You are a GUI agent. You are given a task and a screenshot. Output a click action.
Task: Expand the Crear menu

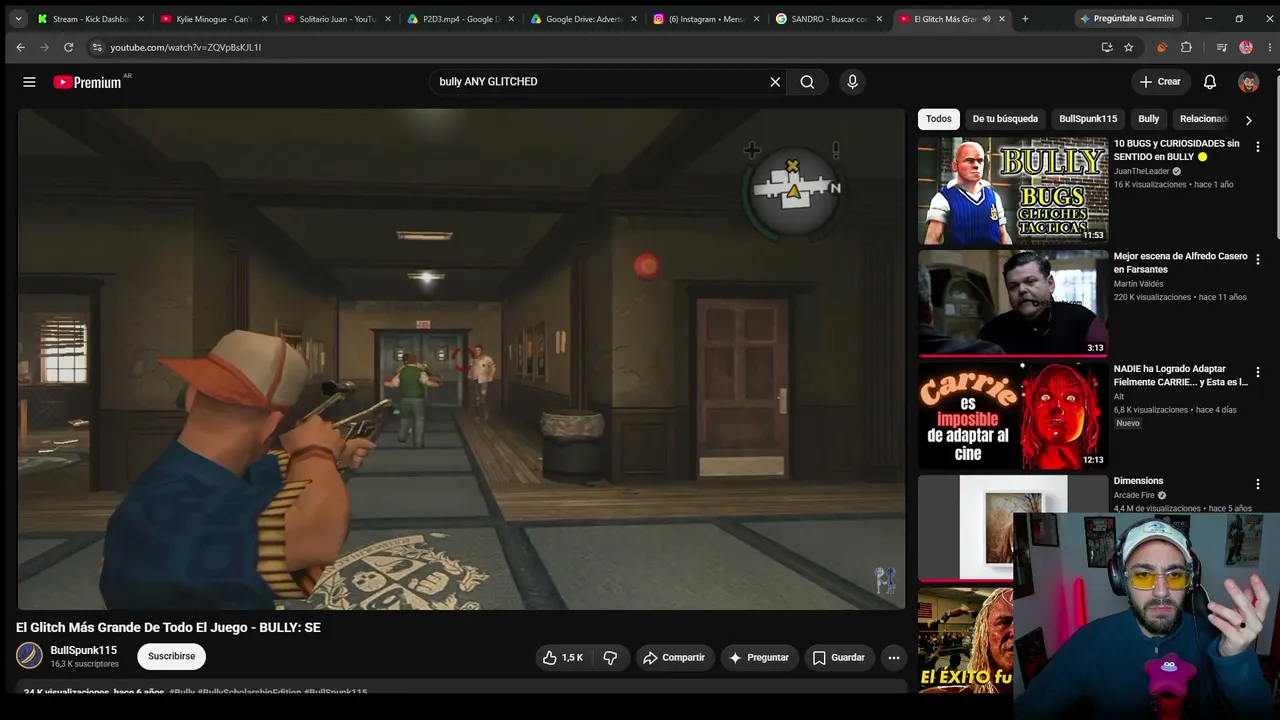tap(1160, 82)
